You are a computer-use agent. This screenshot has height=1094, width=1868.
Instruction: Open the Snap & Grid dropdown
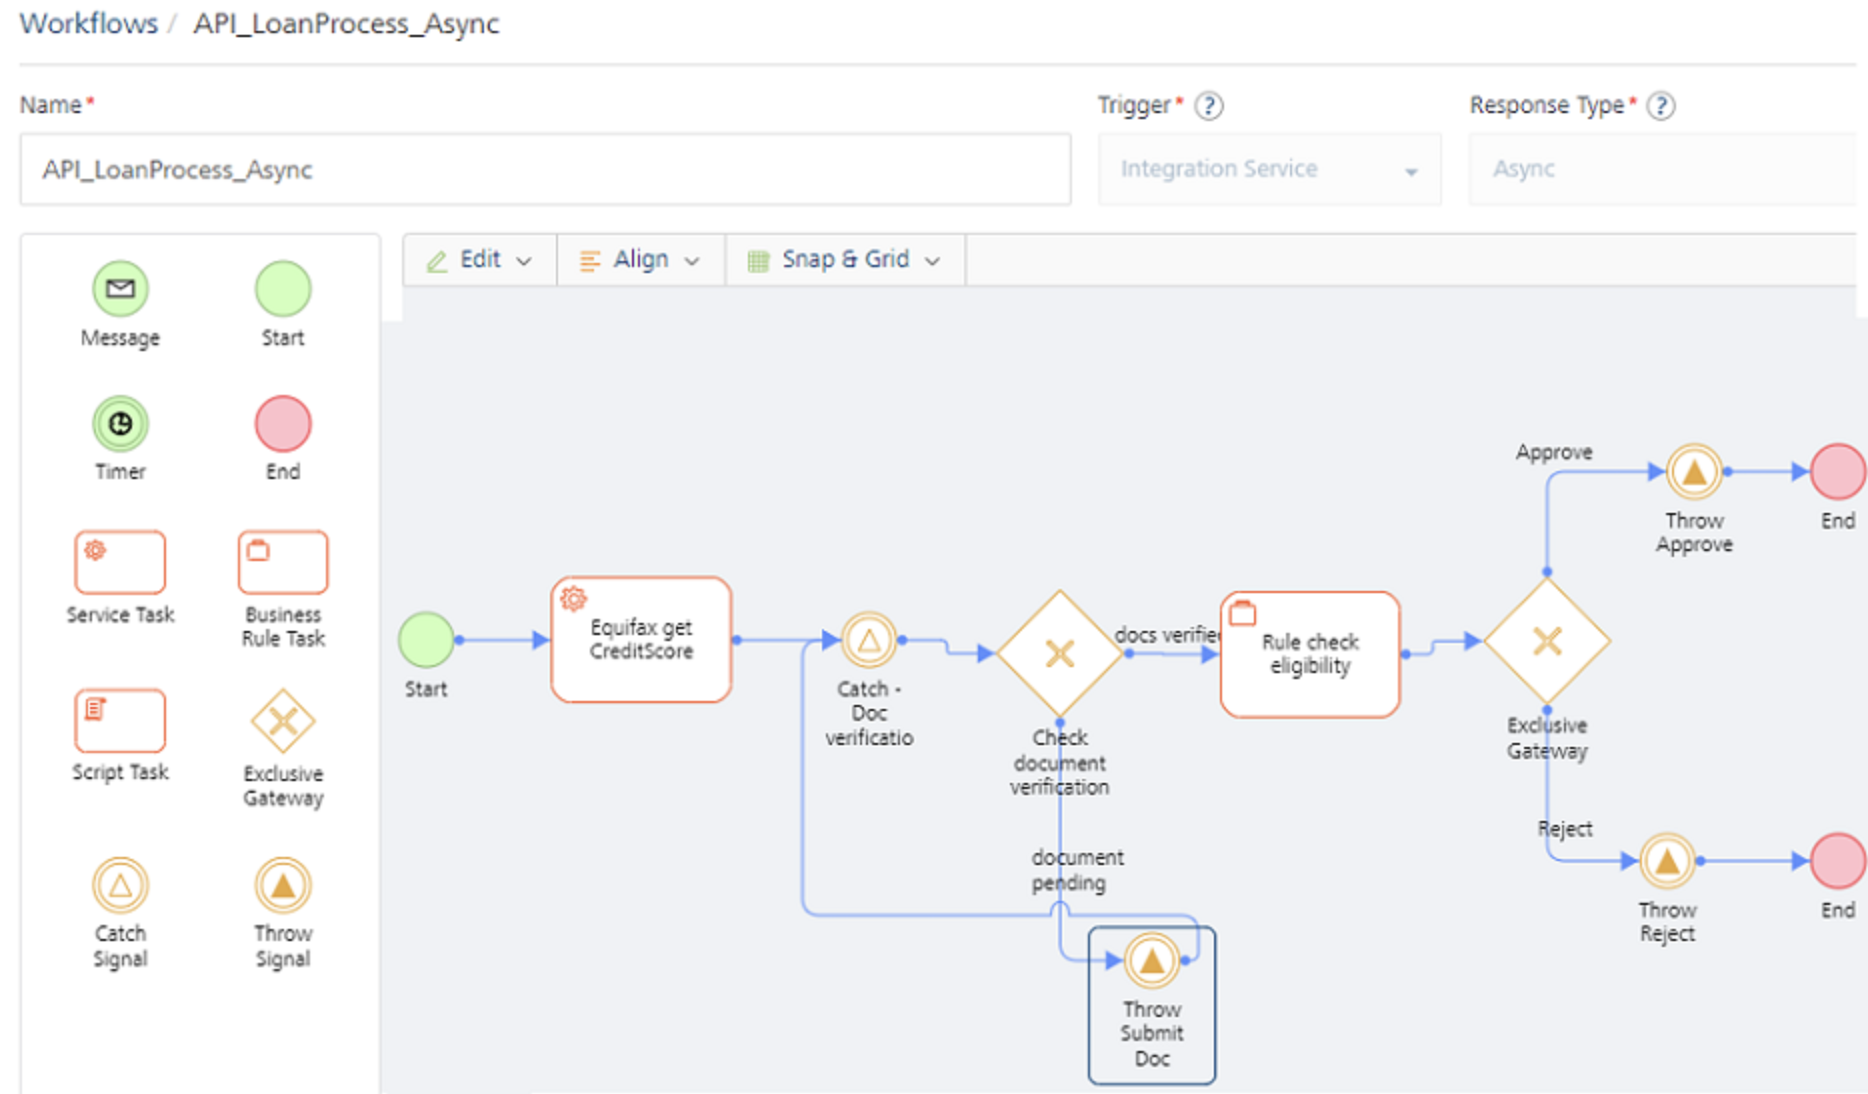click(845, 260)
